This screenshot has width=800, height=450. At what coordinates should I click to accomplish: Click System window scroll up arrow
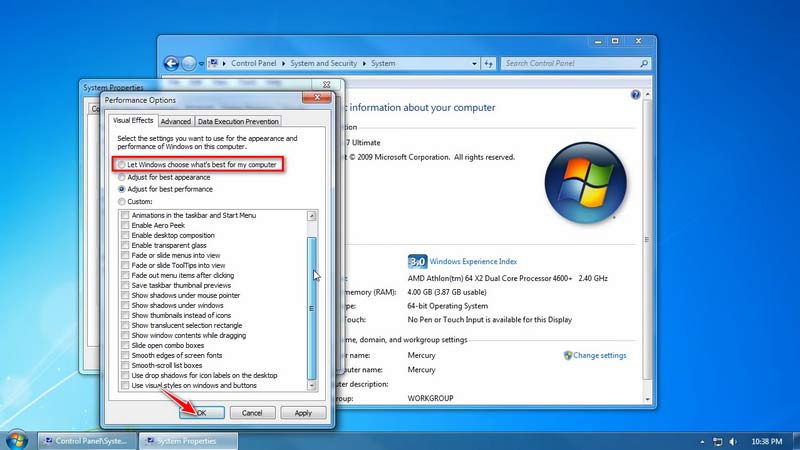pos(647,95)
